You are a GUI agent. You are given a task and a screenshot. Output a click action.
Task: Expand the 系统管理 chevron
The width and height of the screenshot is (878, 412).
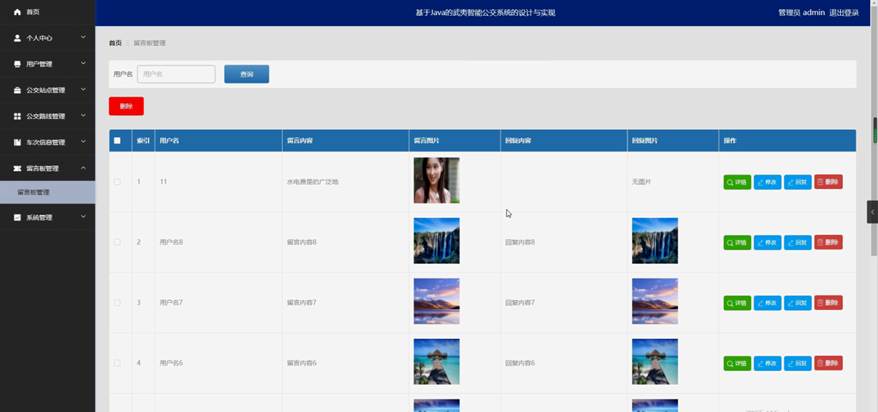coord(83,217)
